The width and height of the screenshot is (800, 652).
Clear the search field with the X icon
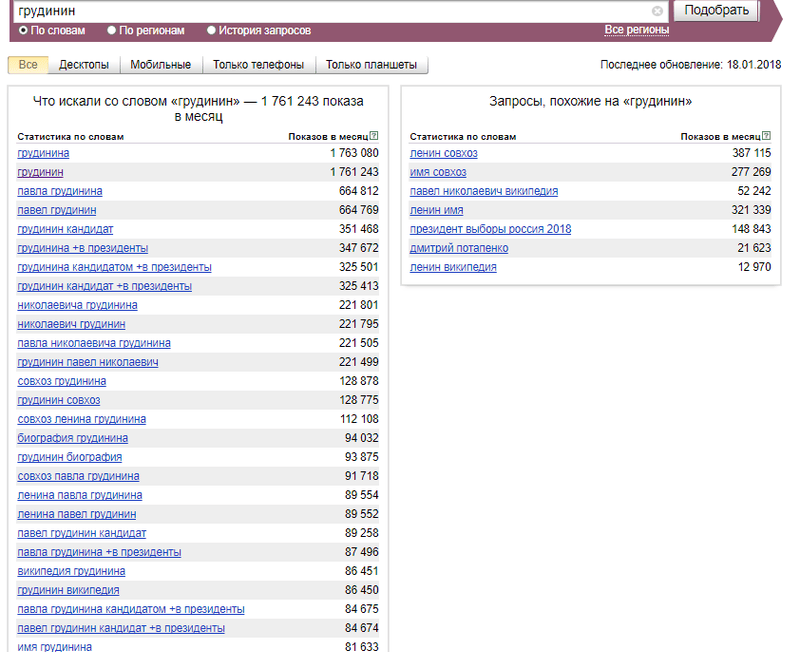[x=657, y=11]
